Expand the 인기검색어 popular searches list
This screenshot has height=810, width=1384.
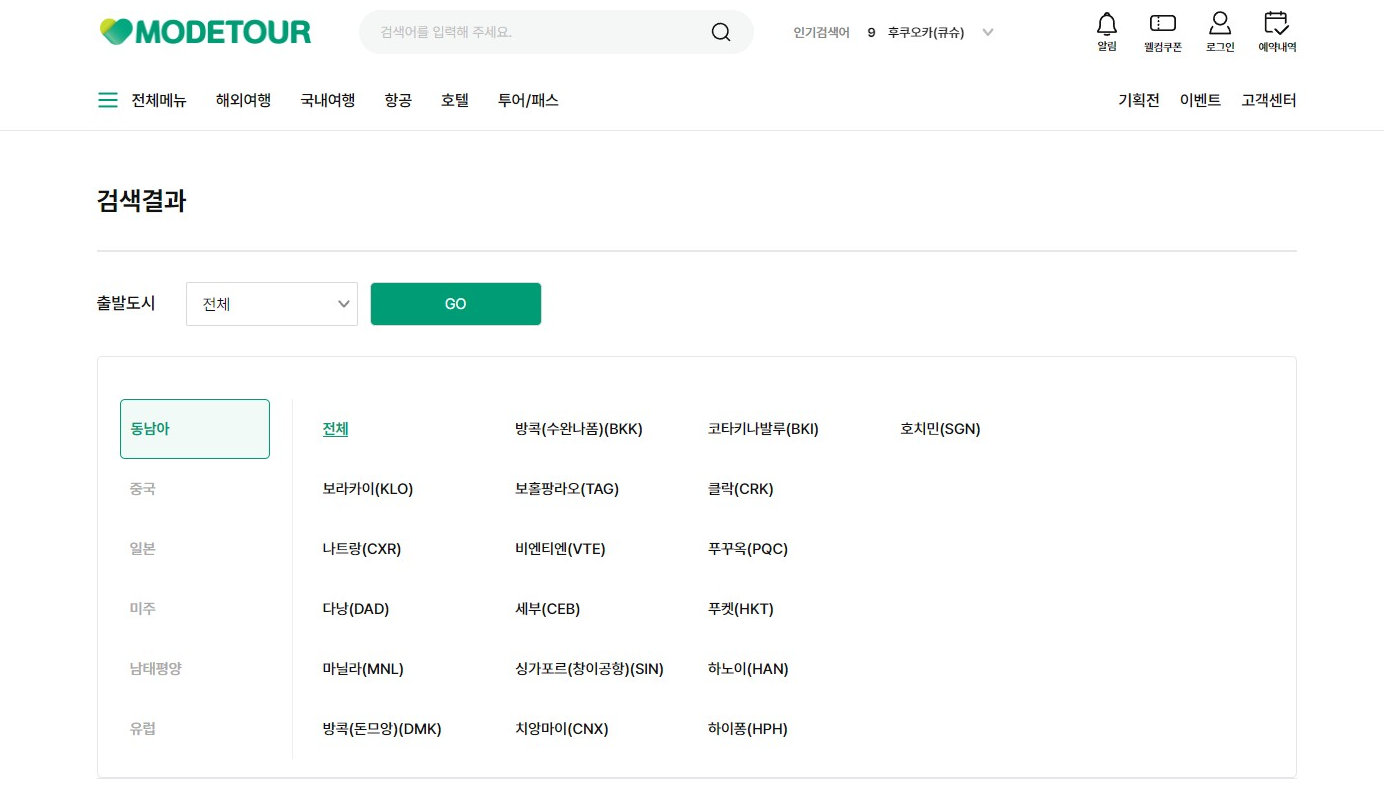988,32
